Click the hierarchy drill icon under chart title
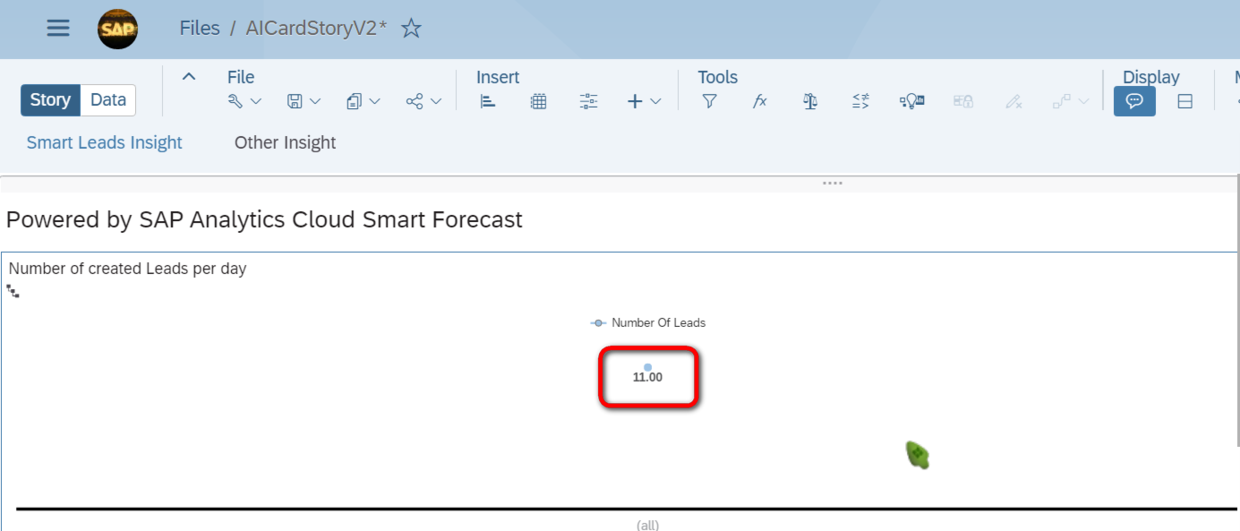This screenshot has height=531, width=1240. click(x=13, y=292)
